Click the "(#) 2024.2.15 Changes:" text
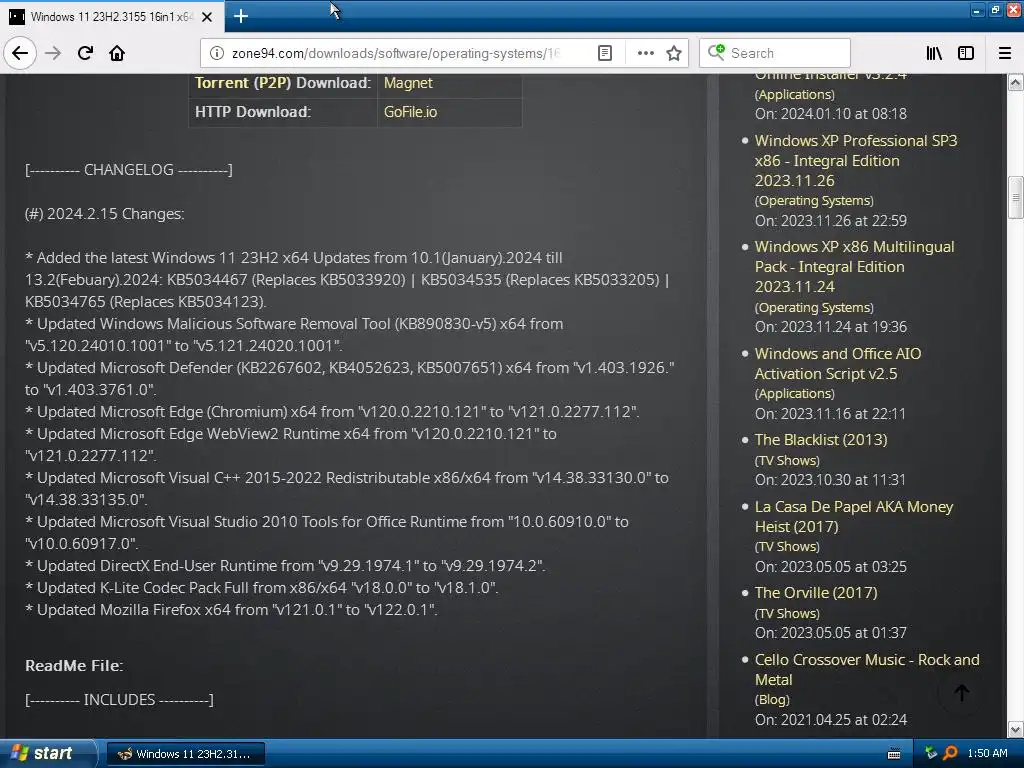Viewport: 1024px width, 768px height. (104, 214)
